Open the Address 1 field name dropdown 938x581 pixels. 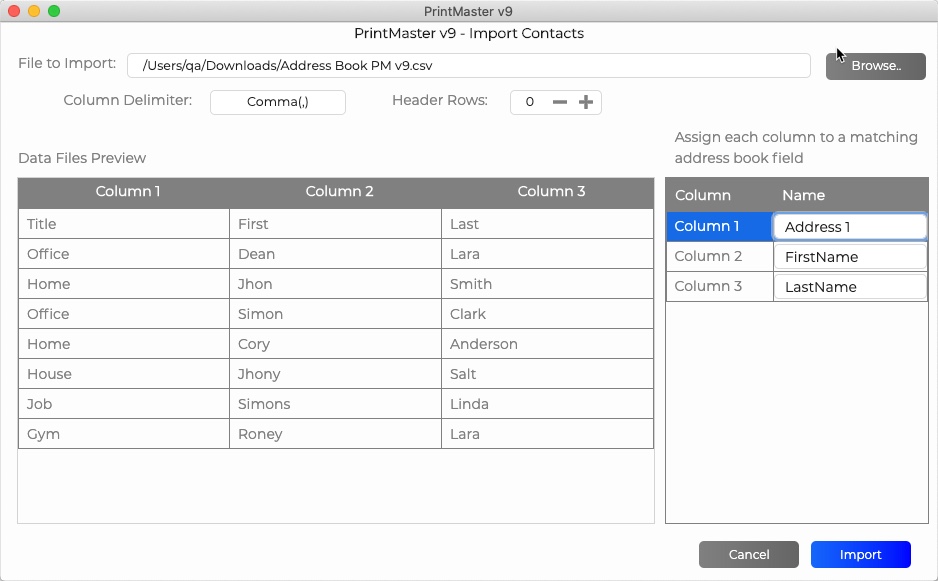(x=849, y=227)
